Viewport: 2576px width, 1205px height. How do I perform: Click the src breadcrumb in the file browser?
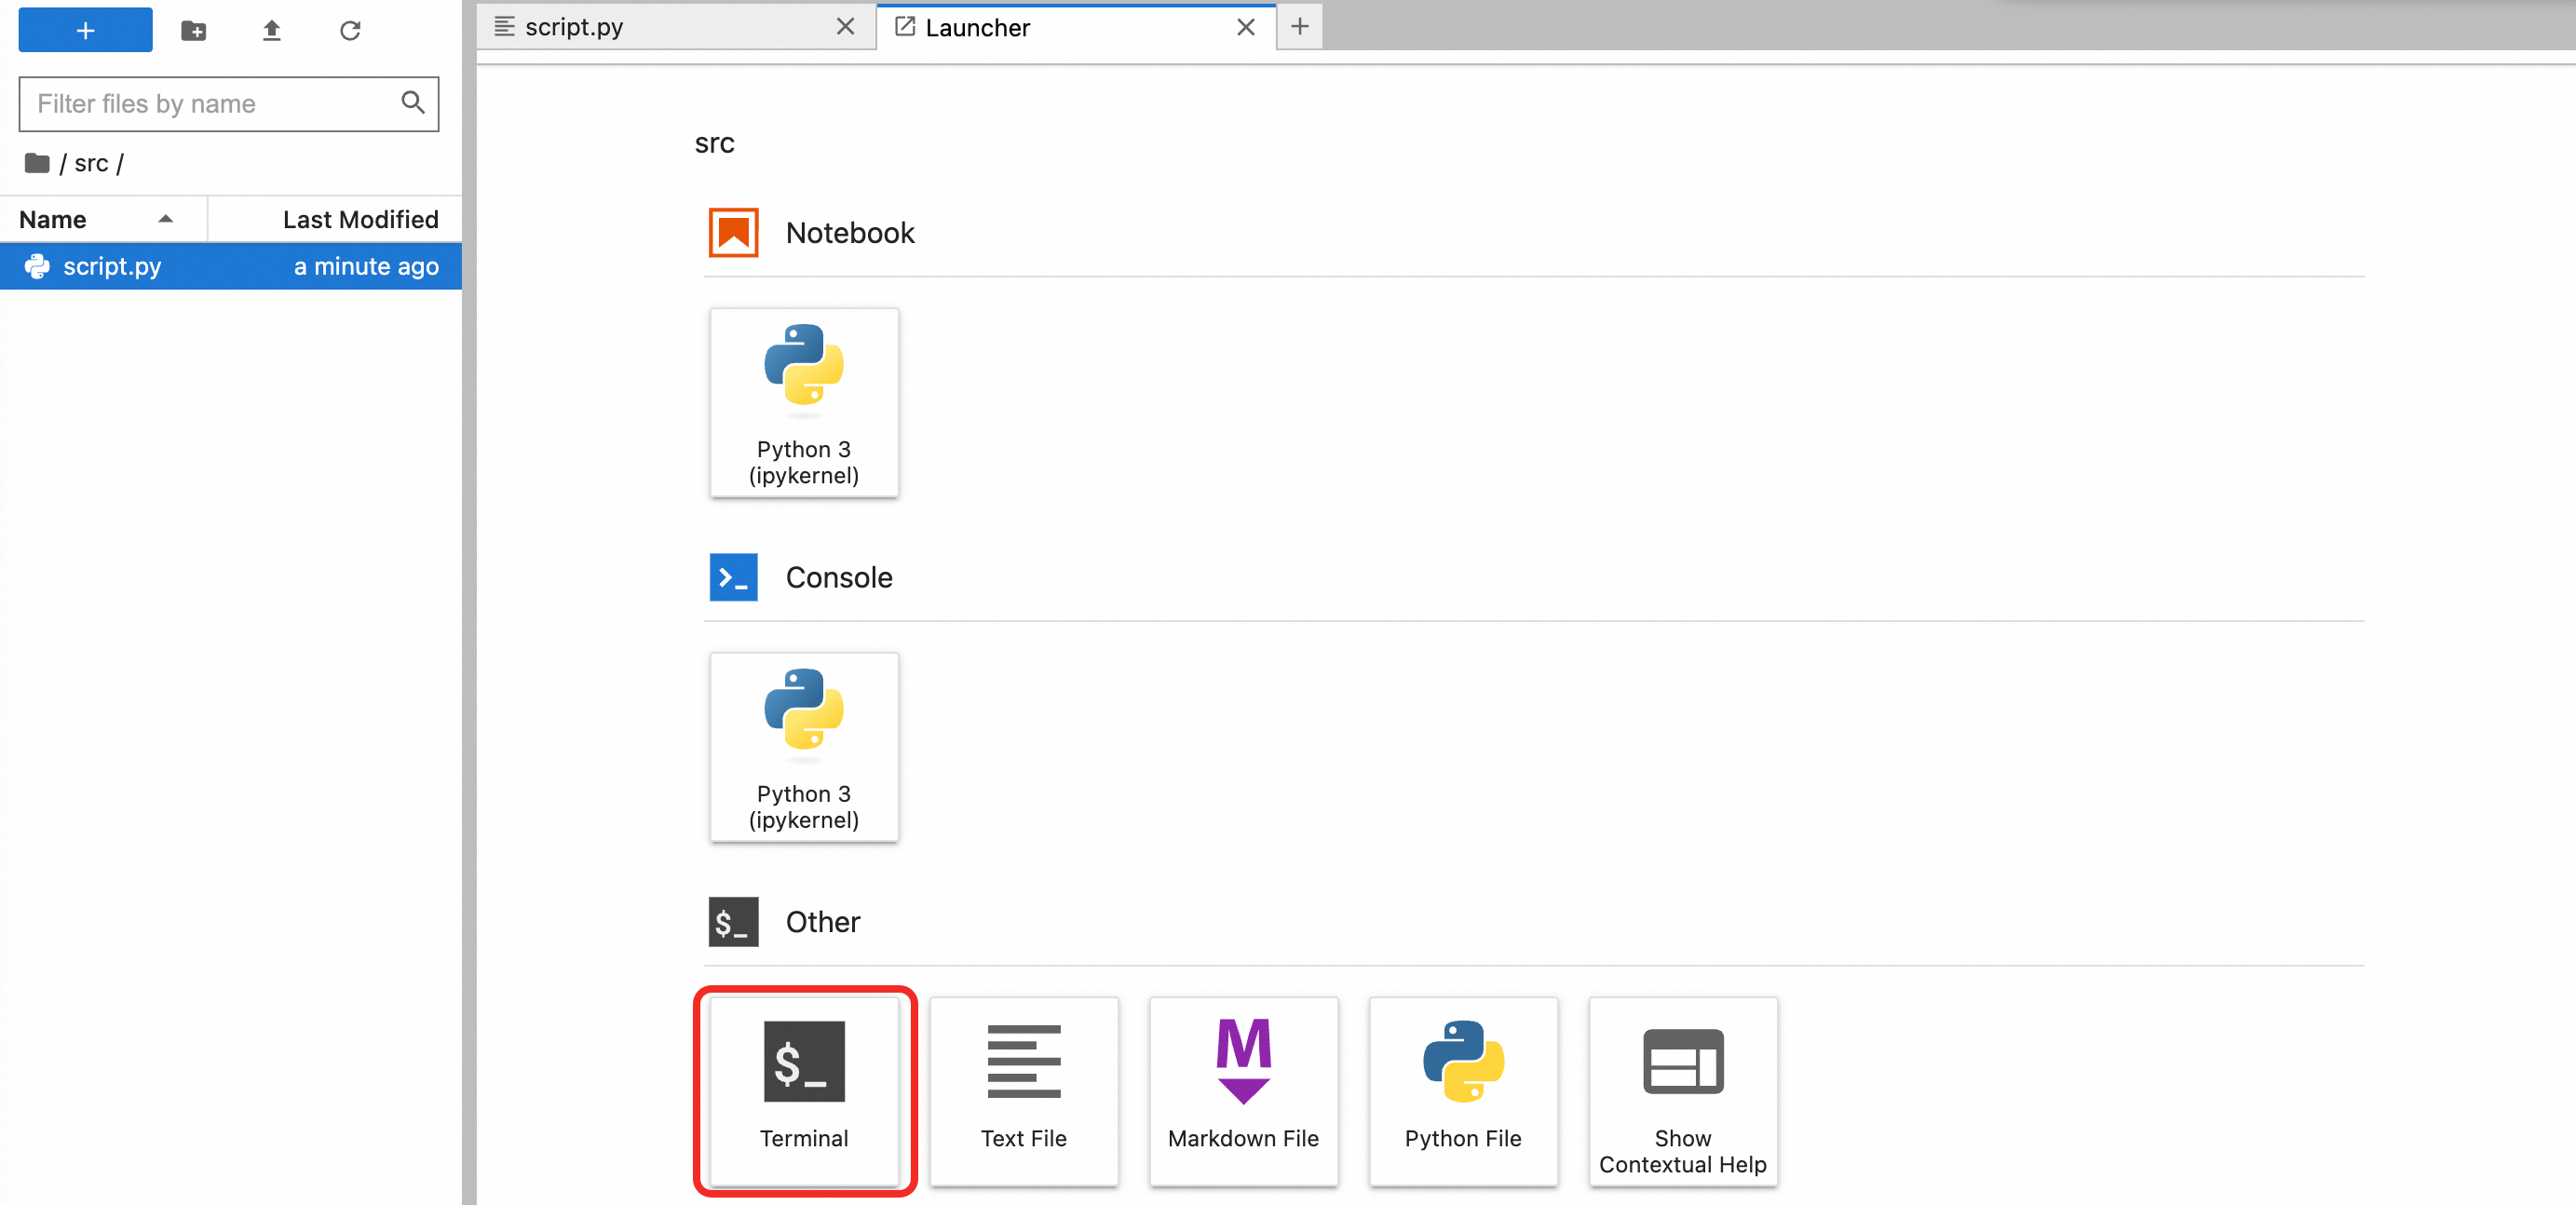coord(91,163)
